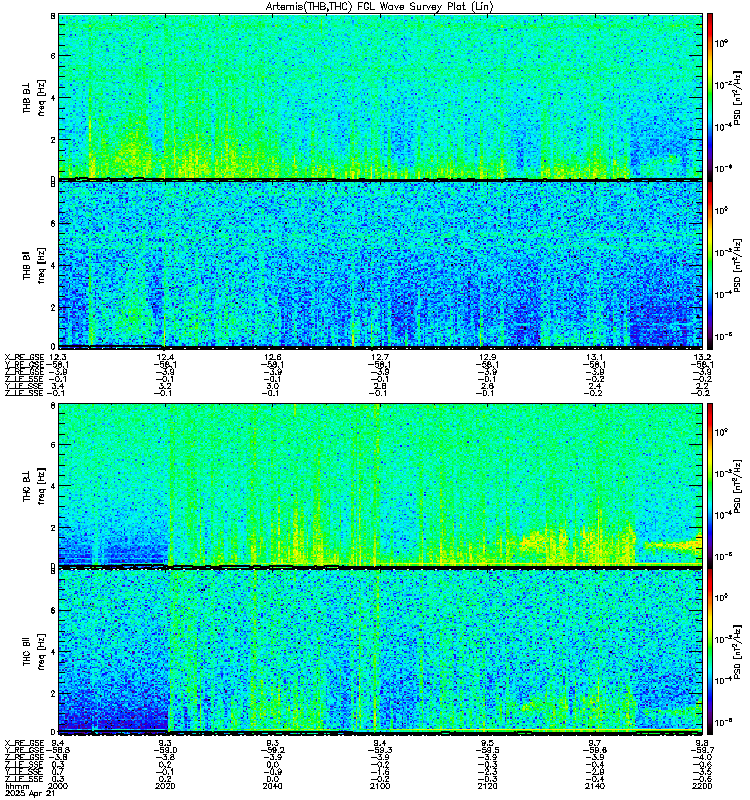This screenshot has height=800, width=750.
Task: Click the 2200 time tick label
Action: pos(702,786)
